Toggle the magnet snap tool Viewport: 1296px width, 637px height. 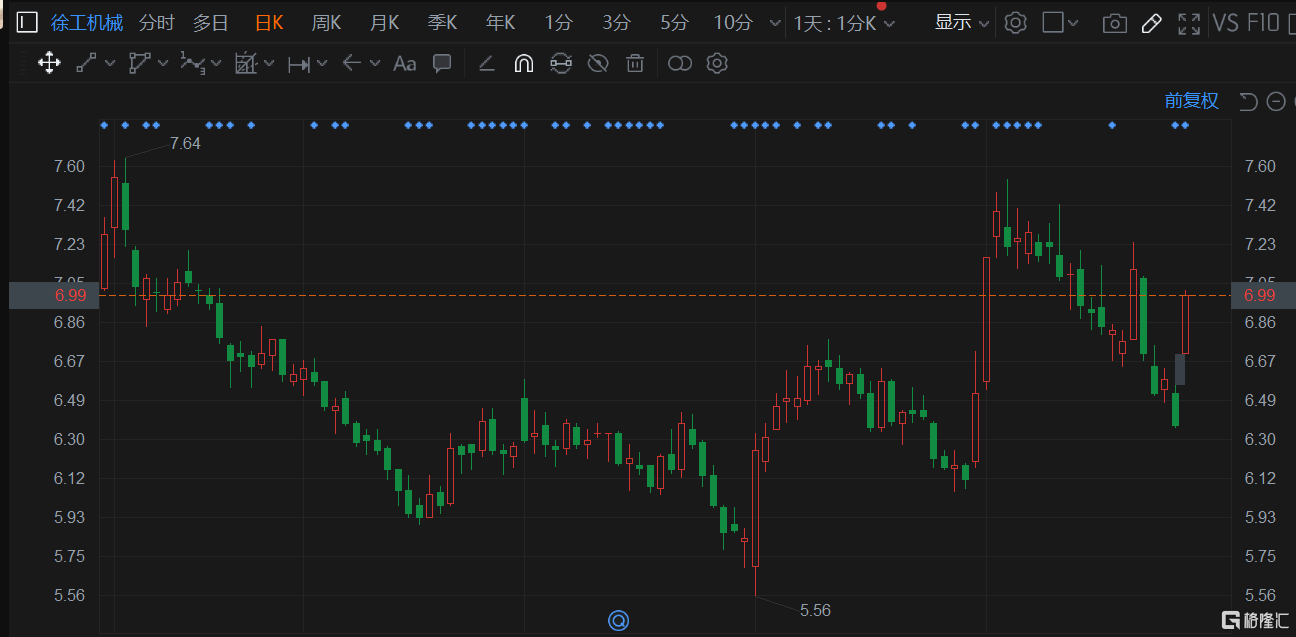tap(523, 64)
